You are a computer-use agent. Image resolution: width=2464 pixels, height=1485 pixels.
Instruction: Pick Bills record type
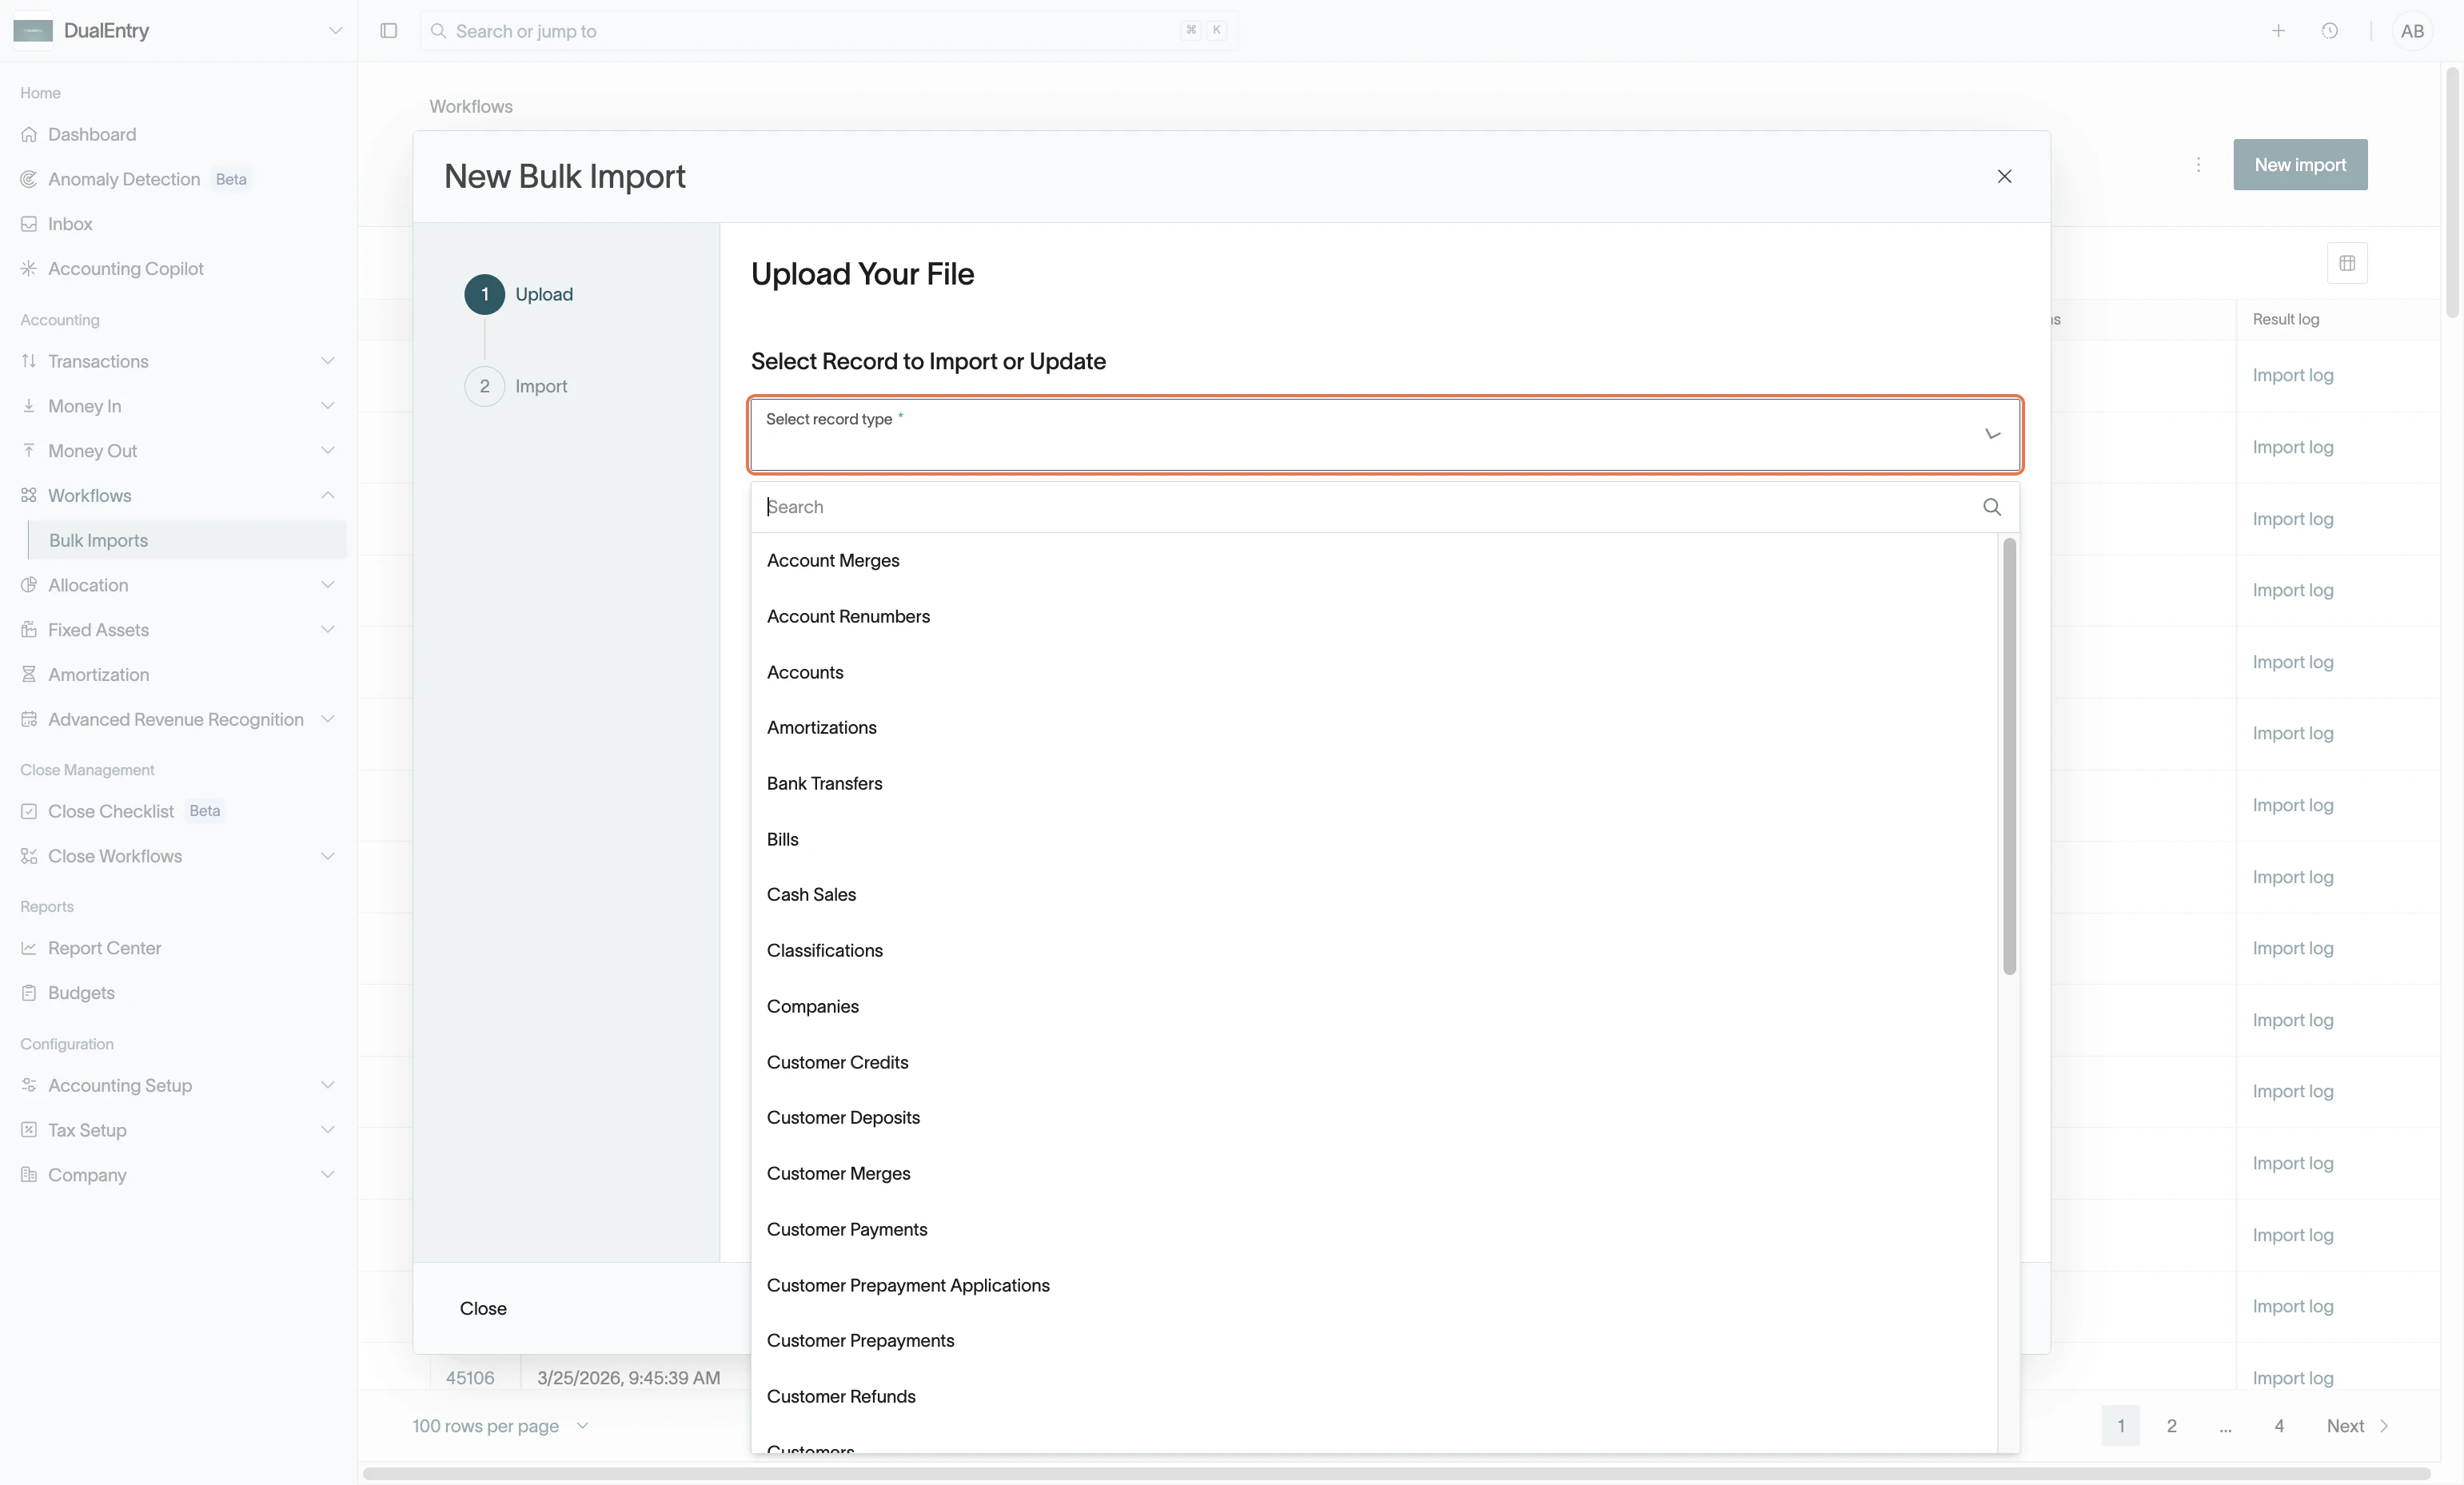click(x=1374, y=839)
